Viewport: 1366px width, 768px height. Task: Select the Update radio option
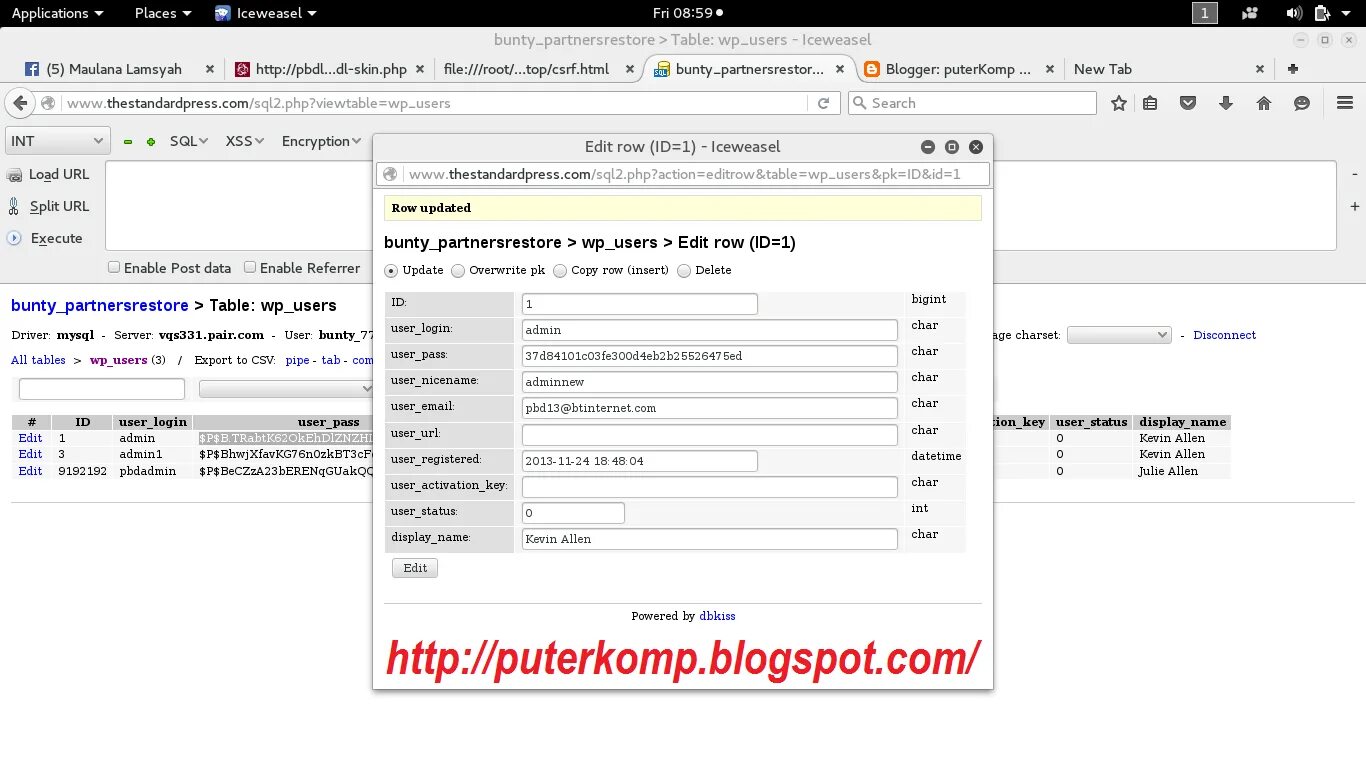(391, 271)
